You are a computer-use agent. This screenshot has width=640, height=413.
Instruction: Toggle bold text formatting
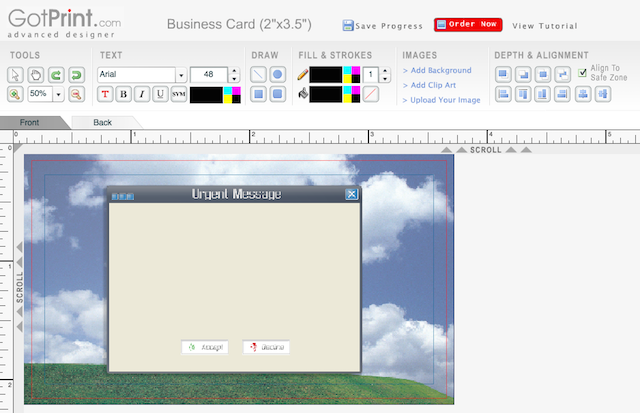(123, 94)
